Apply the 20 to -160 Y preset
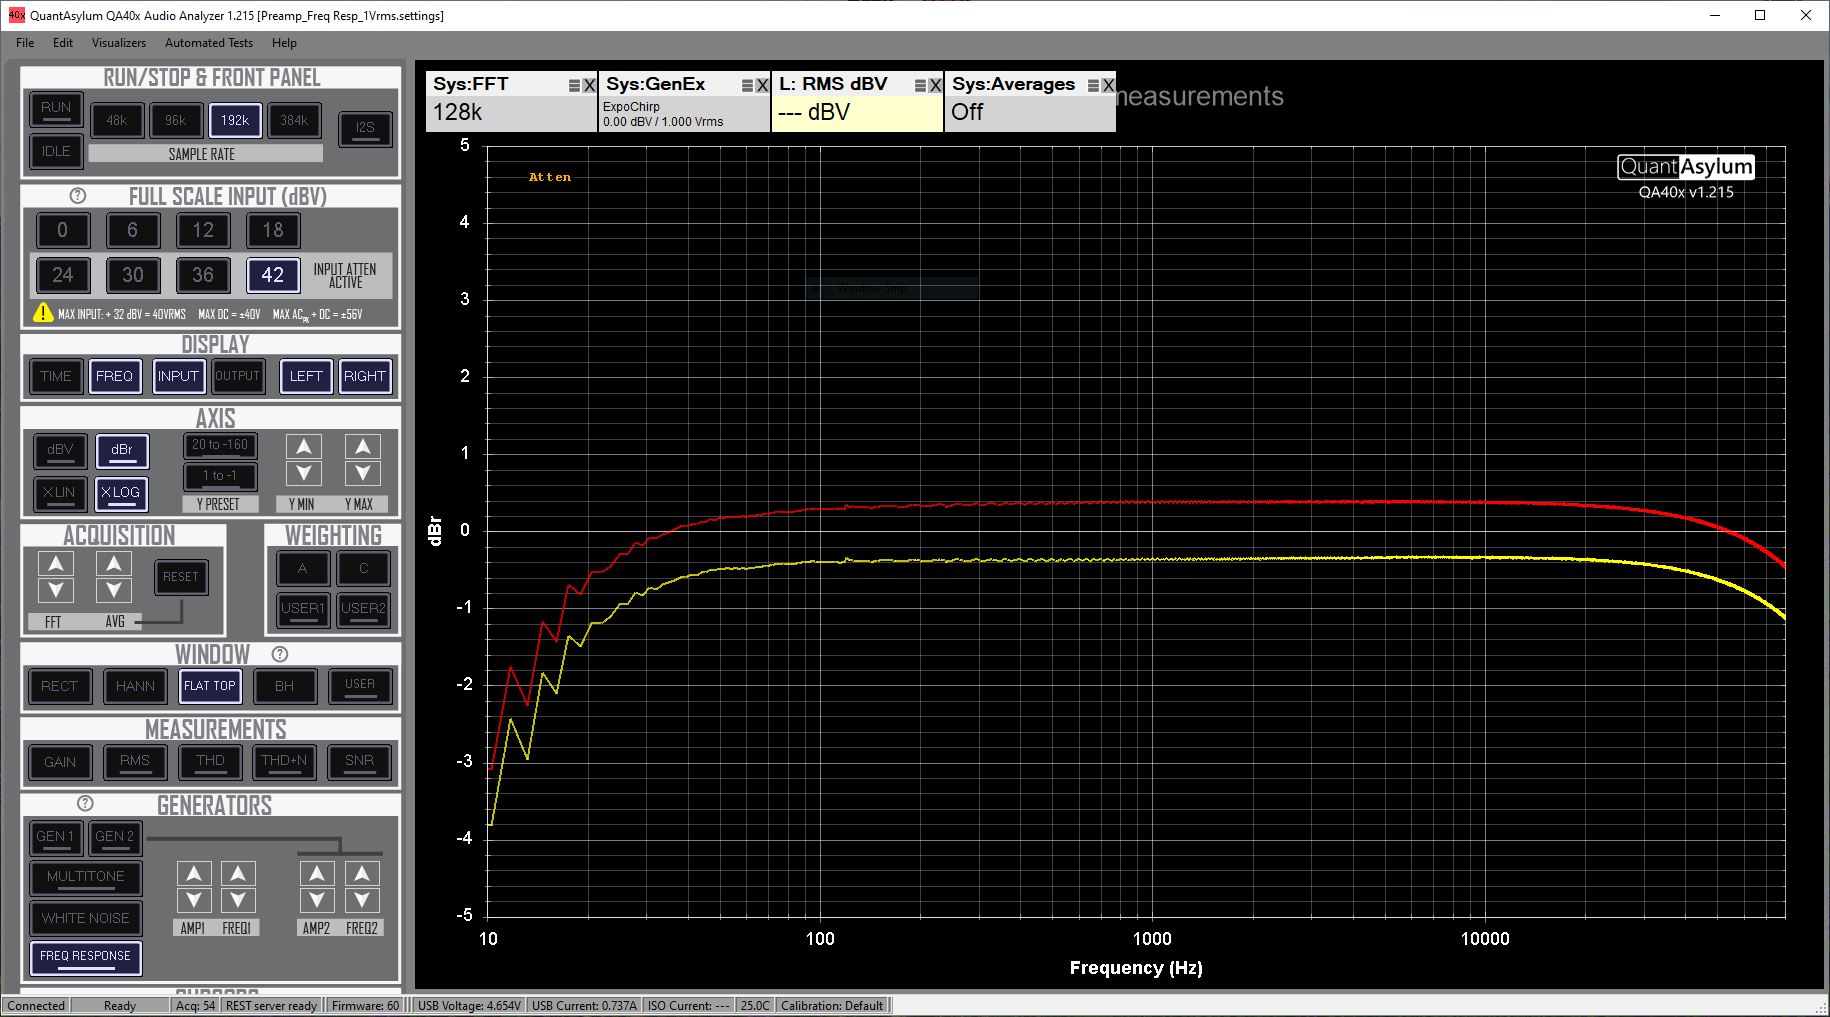Viewport: 1830px width, 1017px height. (220, 445)
